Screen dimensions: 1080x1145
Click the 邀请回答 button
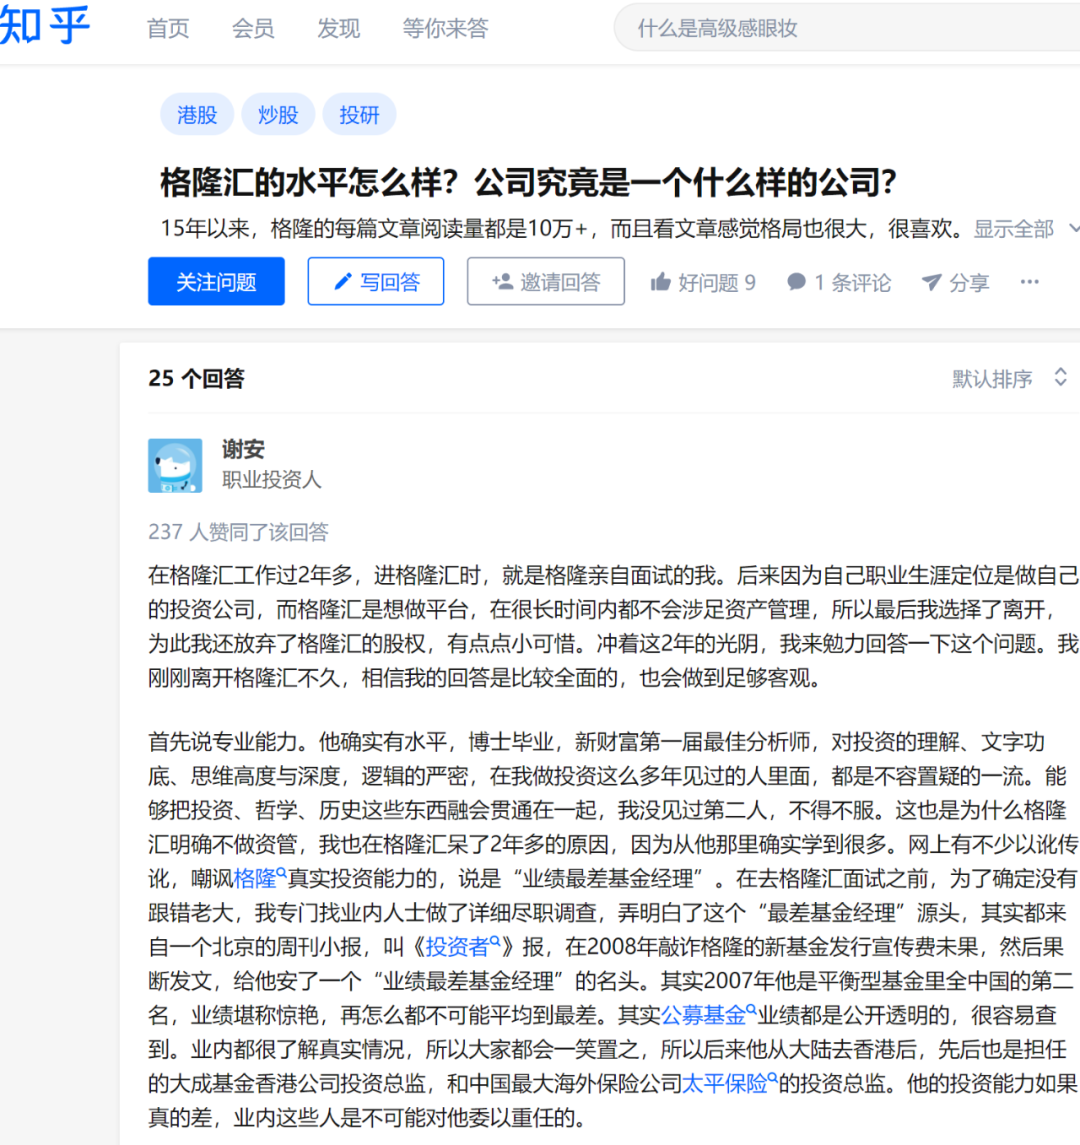tap(545, 281)
